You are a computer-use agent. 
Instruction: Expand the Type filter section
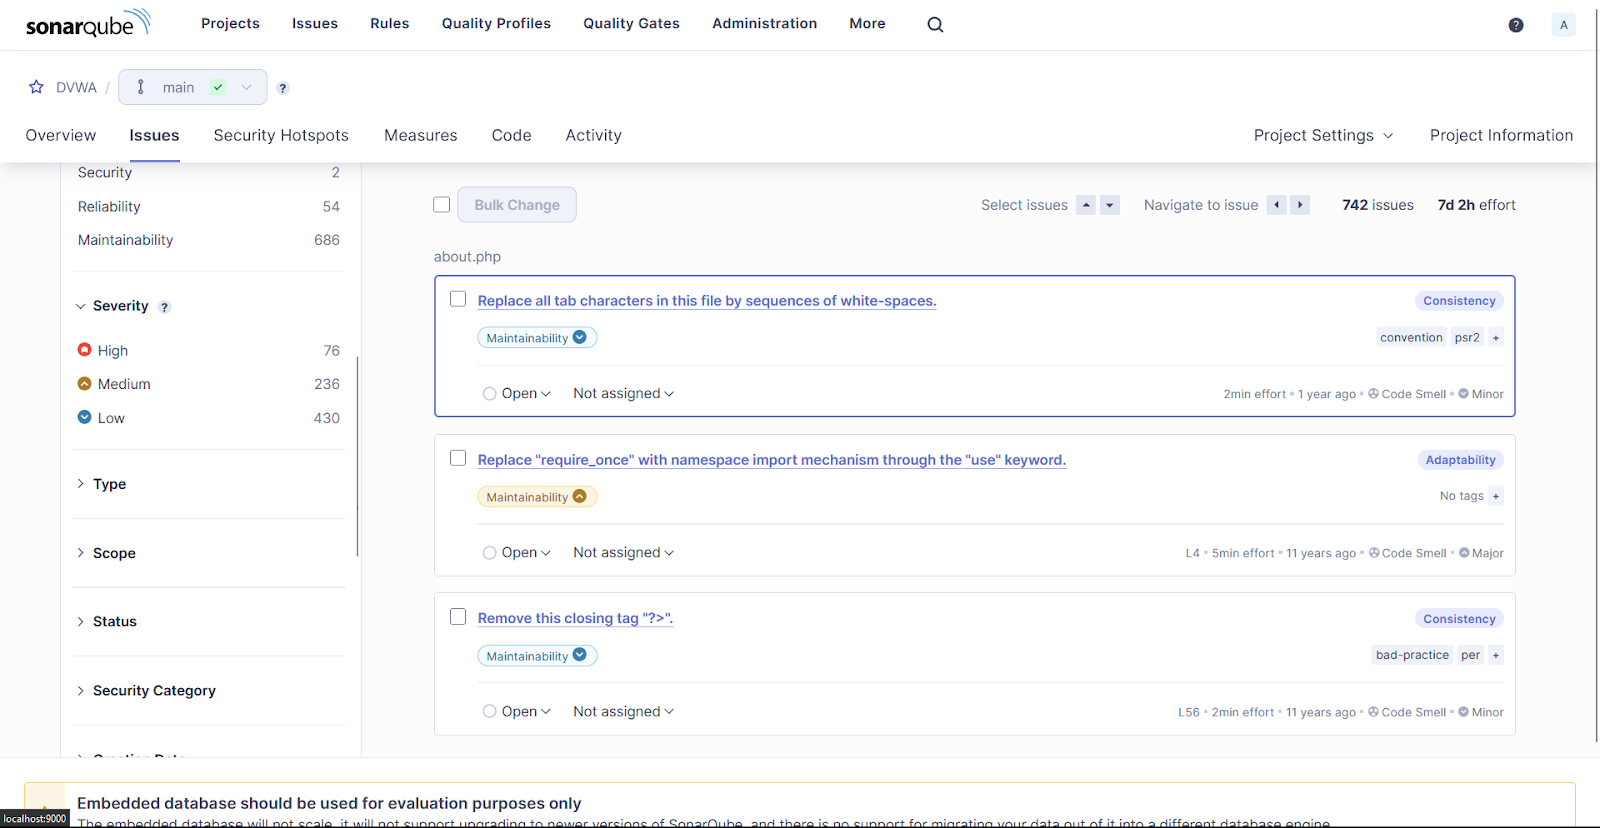pyautogui.click(x=109, y=484)
